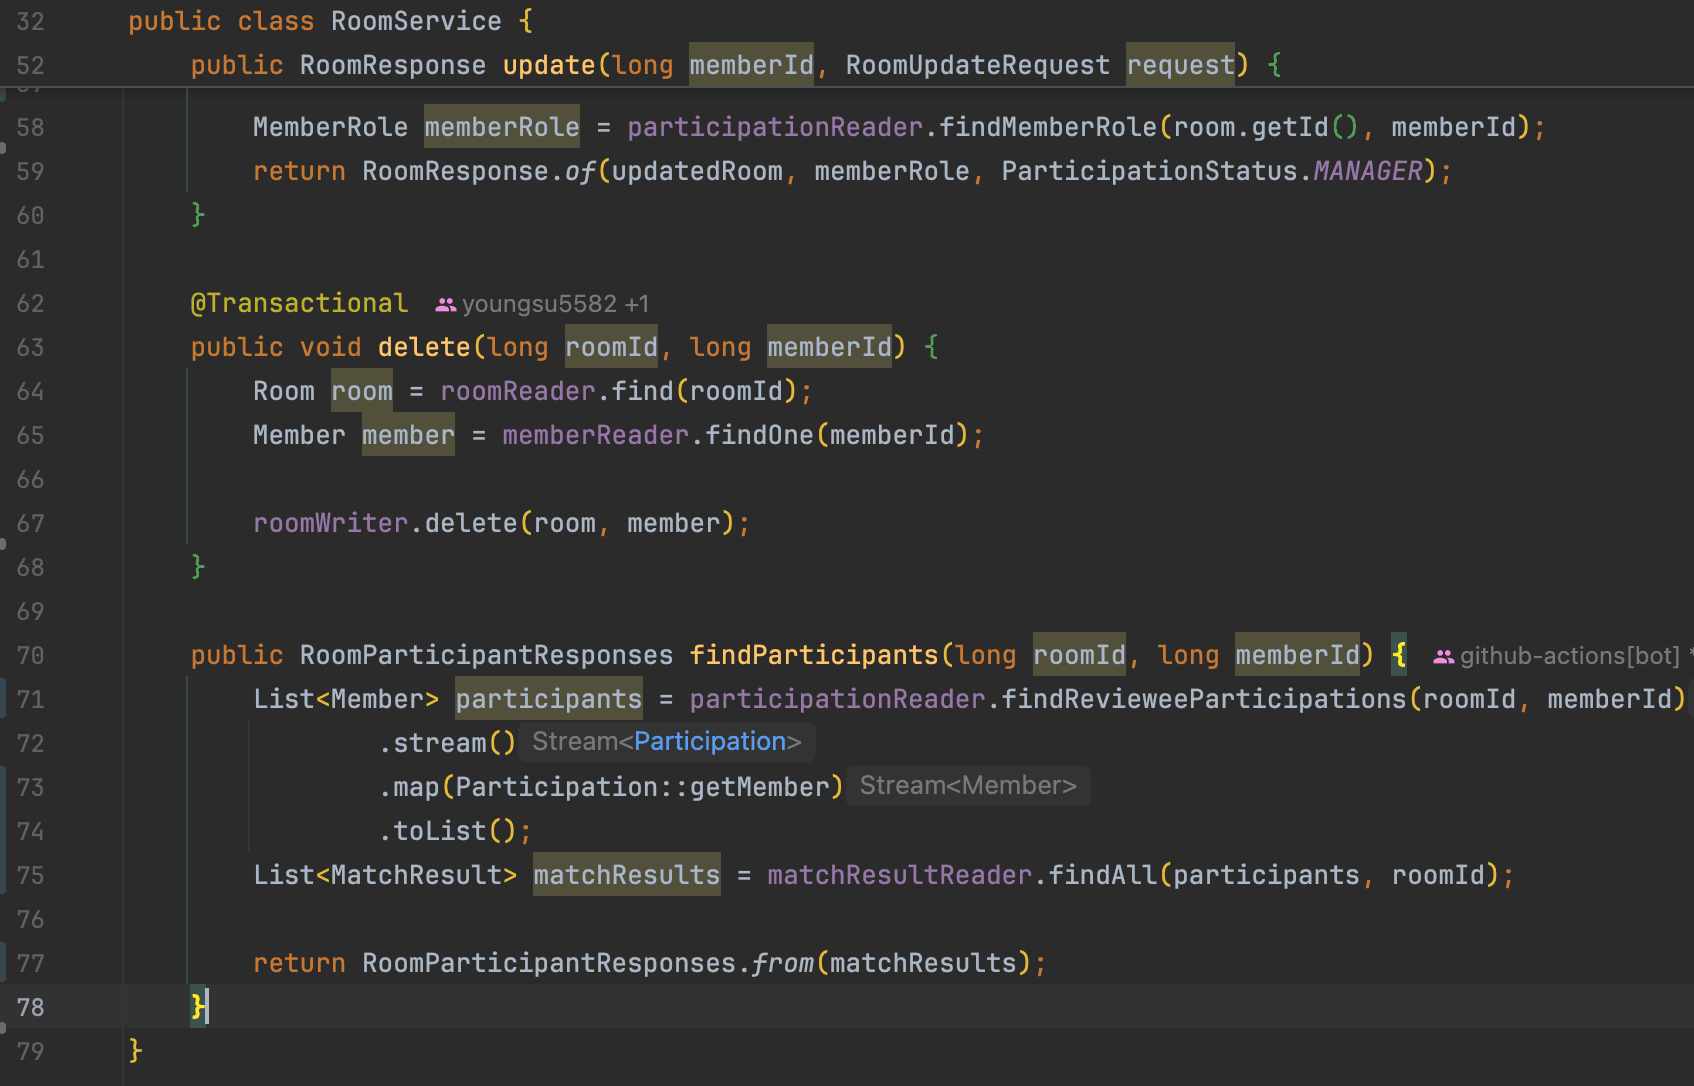Click the findParticipants method name
This screenshot has height=1086, width=1694.
click(813, 655)
